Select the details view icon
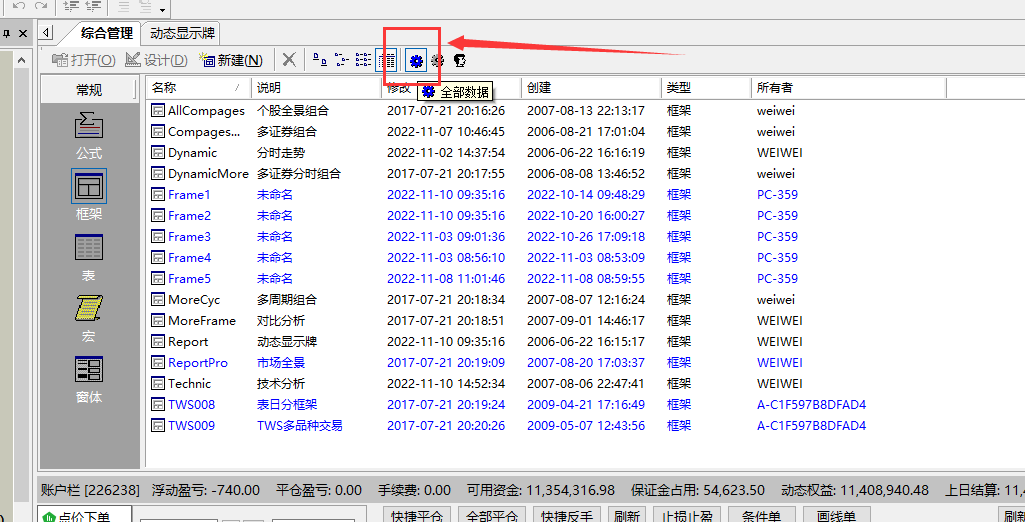Screen dimensions: 1025x522 point(387,61)
